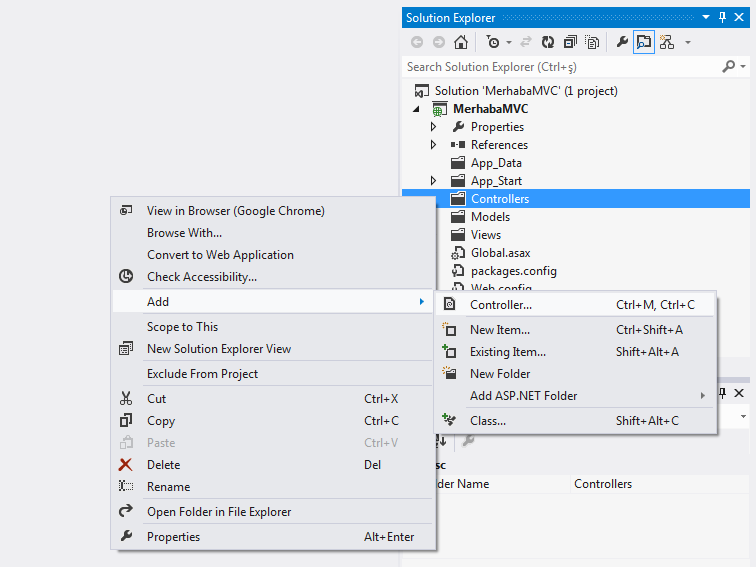Click the Existing Item icon in submenu
The height and width of the screenshot is (567, 756).
(x=449, y=351)
